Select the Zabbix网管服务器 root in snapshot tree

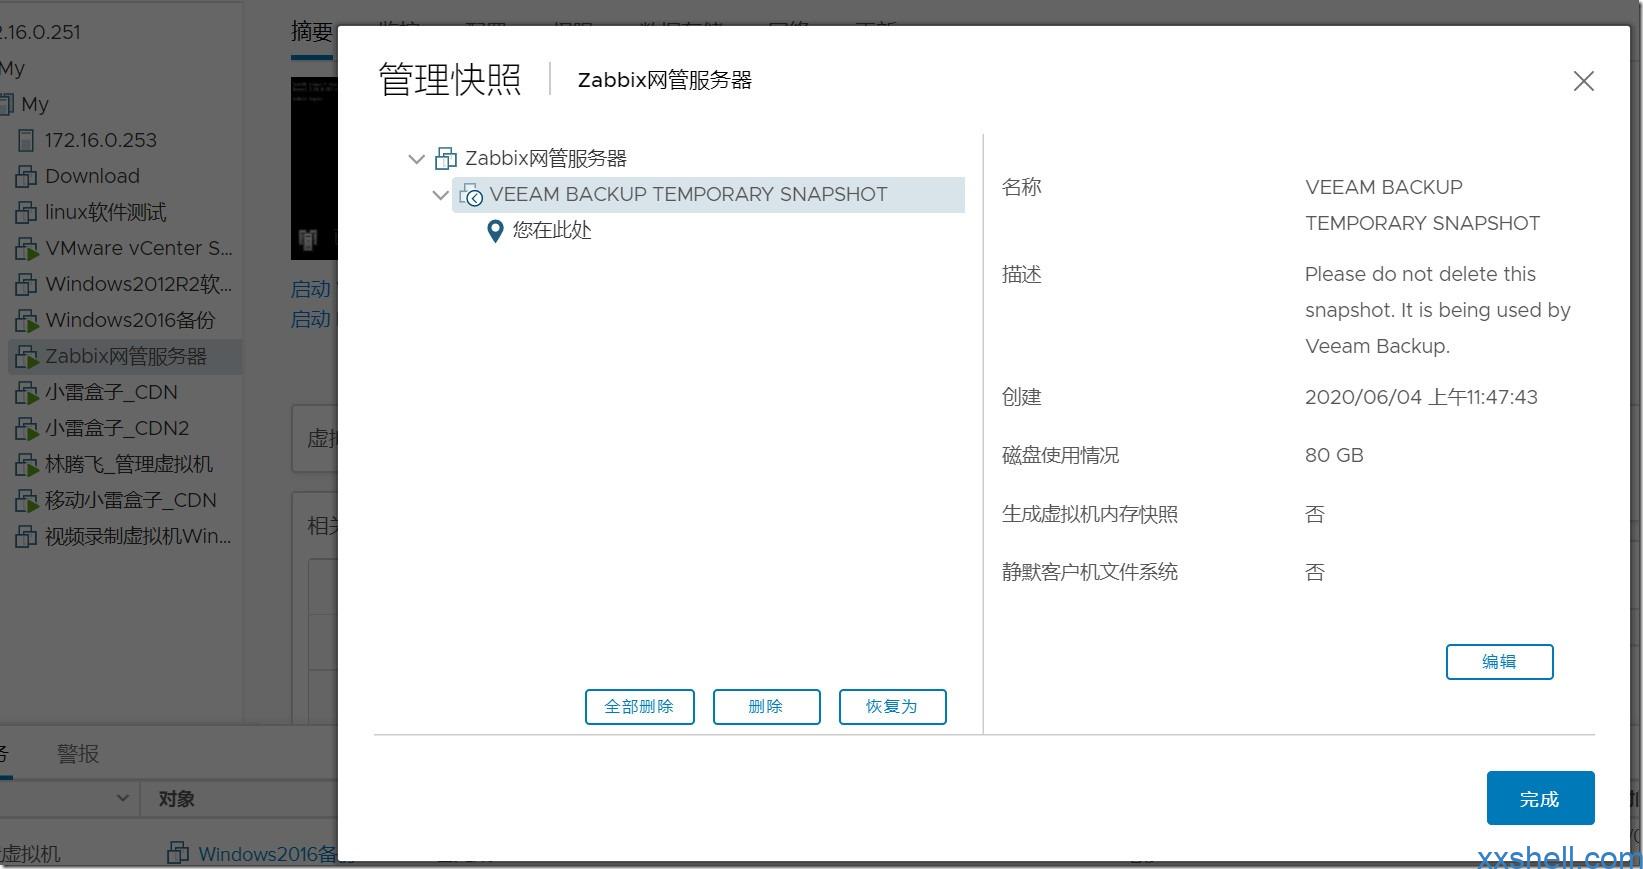tap(546, 158)
